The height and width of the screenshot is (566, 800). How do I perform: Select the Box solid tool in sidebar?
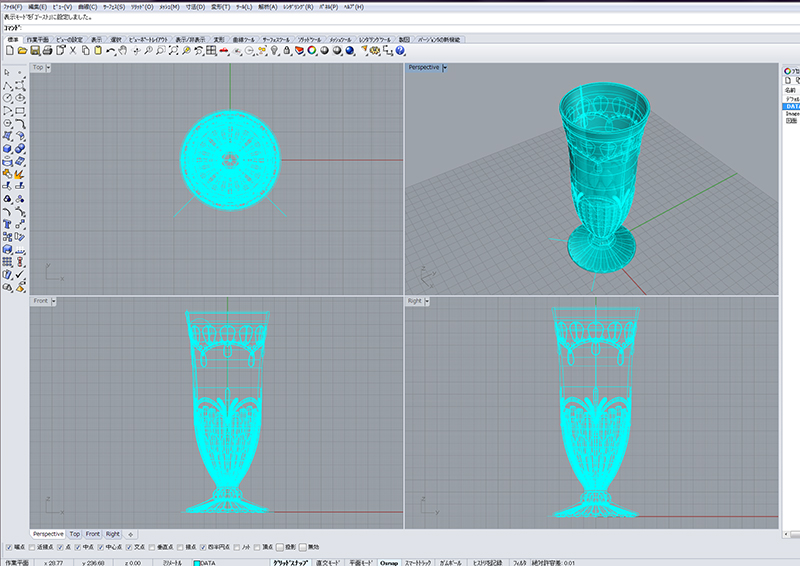click(8, 149)
